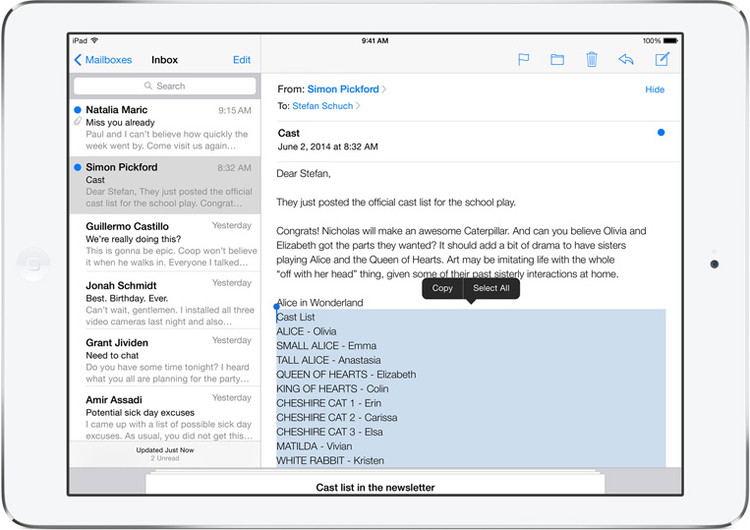Tap the Wi-Fi icon in the status bar

[95, 41]
